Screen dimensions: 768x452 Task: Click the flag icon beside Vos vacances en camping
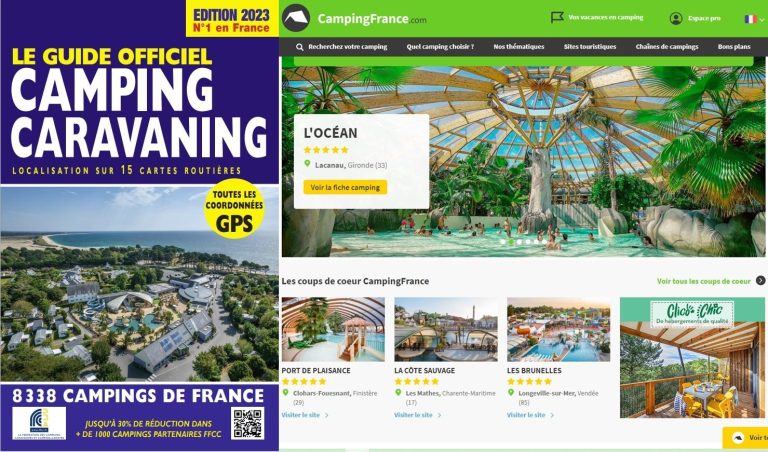pyautogui.click(x=557, y=18)
